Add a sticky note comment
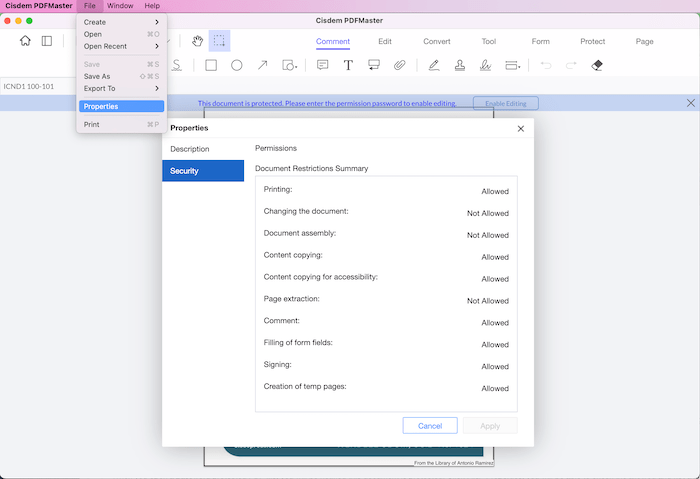Image resolution: width=700 pixels, height=479 pixels. pos(322,65)
